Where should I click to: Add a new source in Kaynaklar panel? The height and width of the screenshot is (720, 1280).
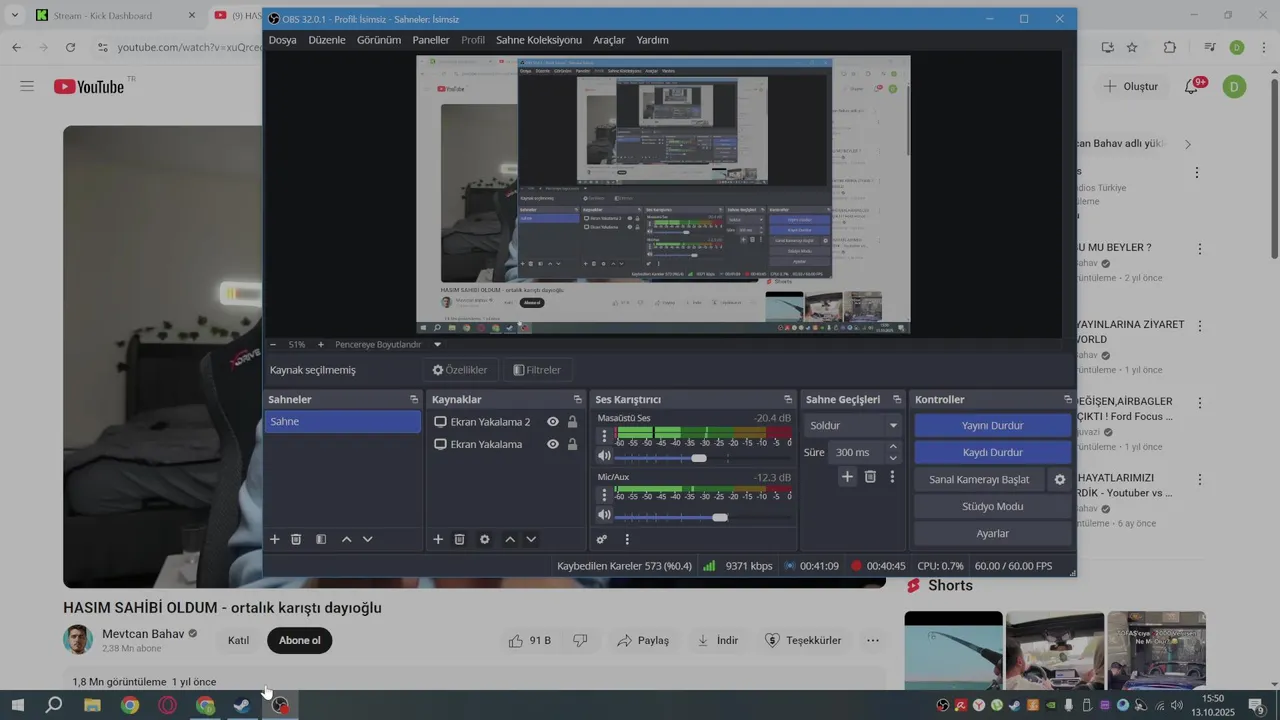point(438,539)
